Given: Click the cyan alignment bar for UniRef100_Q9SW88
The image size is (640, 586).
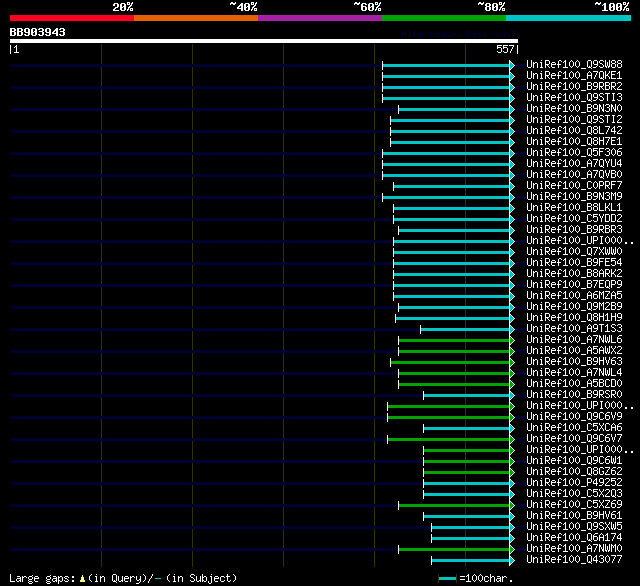Looking at the screenshot, I should [446, 65].
